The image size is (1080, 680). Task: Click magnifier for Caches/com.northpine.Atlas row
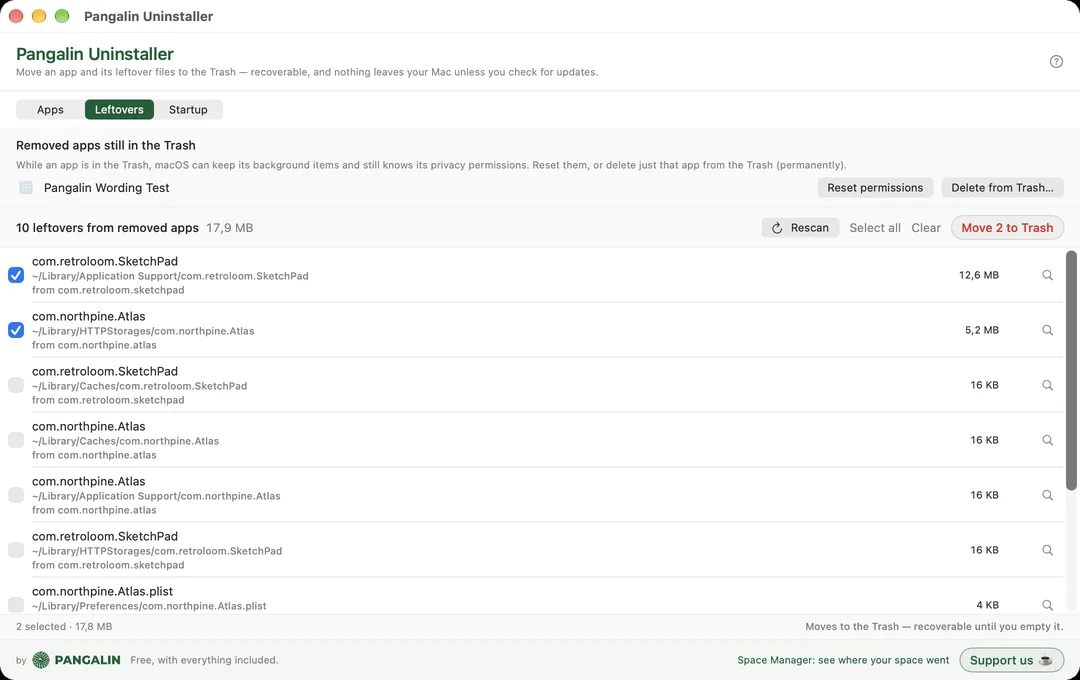[x=1047, y=440]
